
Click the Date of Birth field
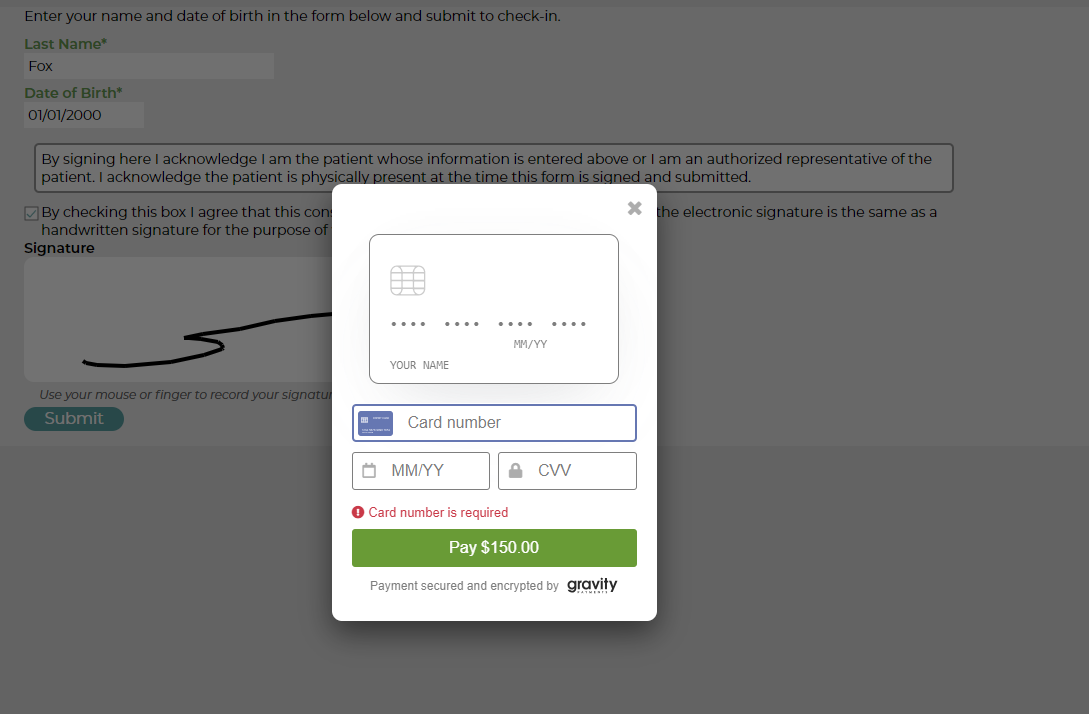pyautogui.click(x=84, y=115)
